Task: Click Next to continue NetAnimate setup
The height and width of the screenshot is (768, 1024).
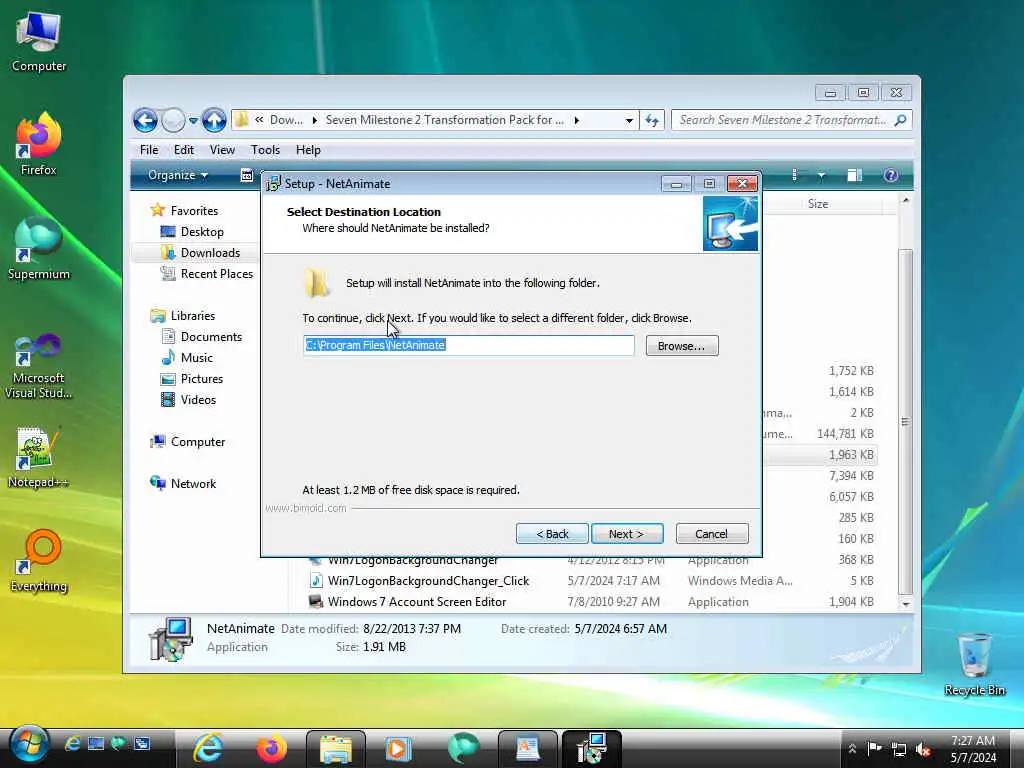Action: click(627, 534)
